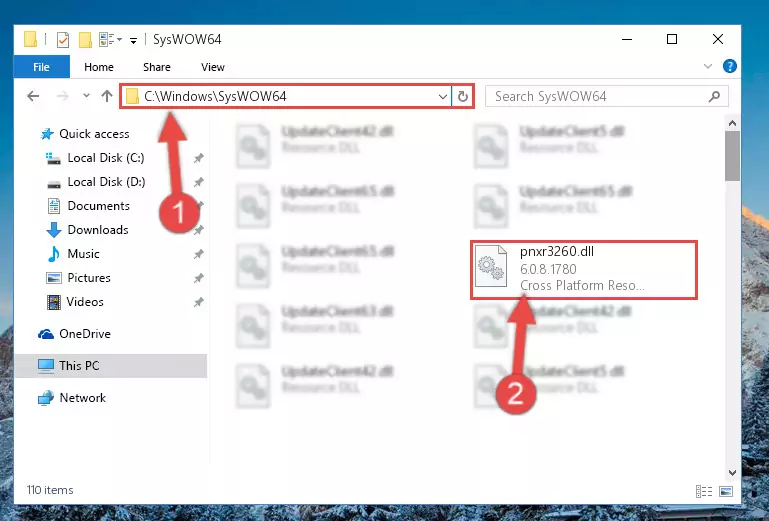Switch to the View ribbon tab
This screenshot has height=521, width=769.
point(213,67)
